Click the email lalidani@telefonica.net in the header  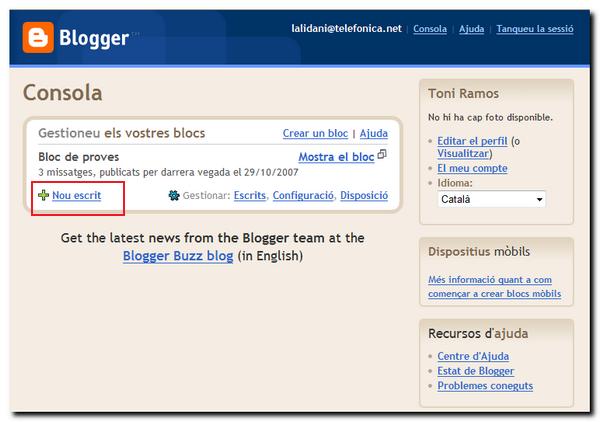point(346,29)
